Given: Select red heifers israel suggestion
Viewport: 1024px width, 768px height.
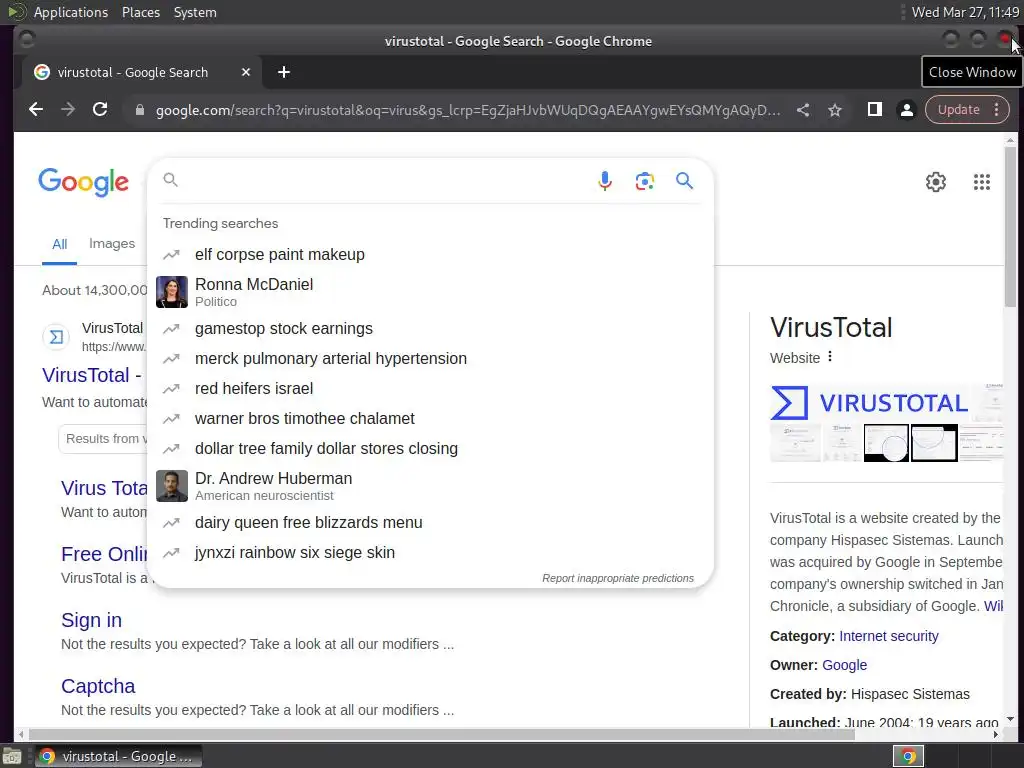Looking at the screenshot, I should (431, 389).
